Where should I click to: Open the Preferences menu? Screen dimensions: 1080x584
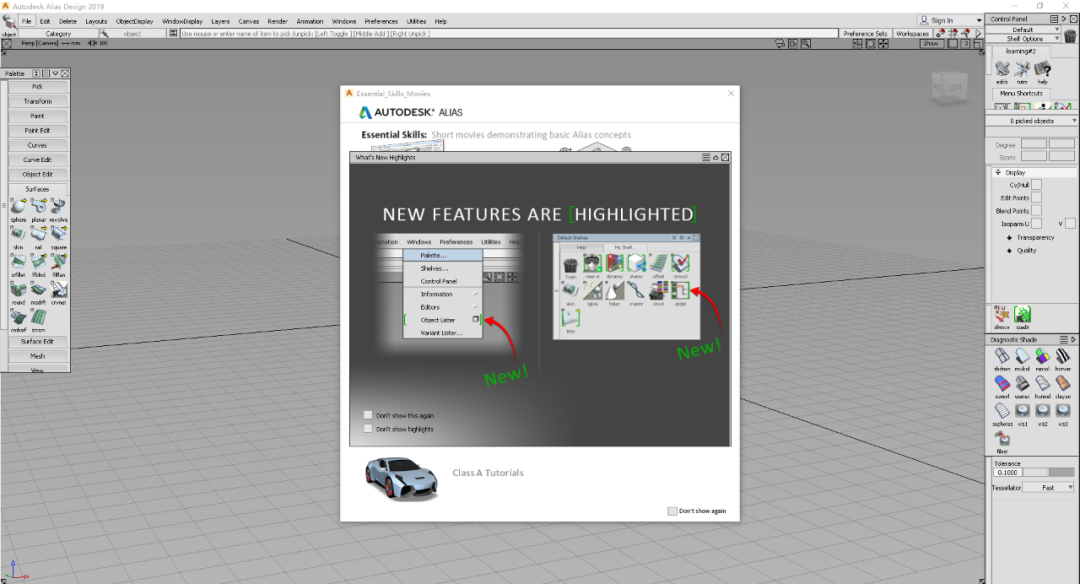click(381, 21)
